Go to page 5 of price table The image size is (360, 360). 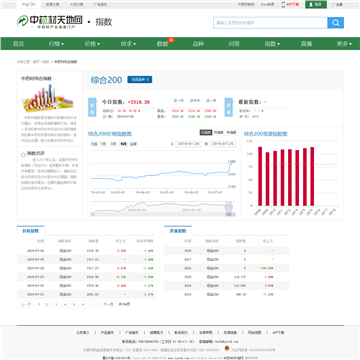click(x=74, y=304)
